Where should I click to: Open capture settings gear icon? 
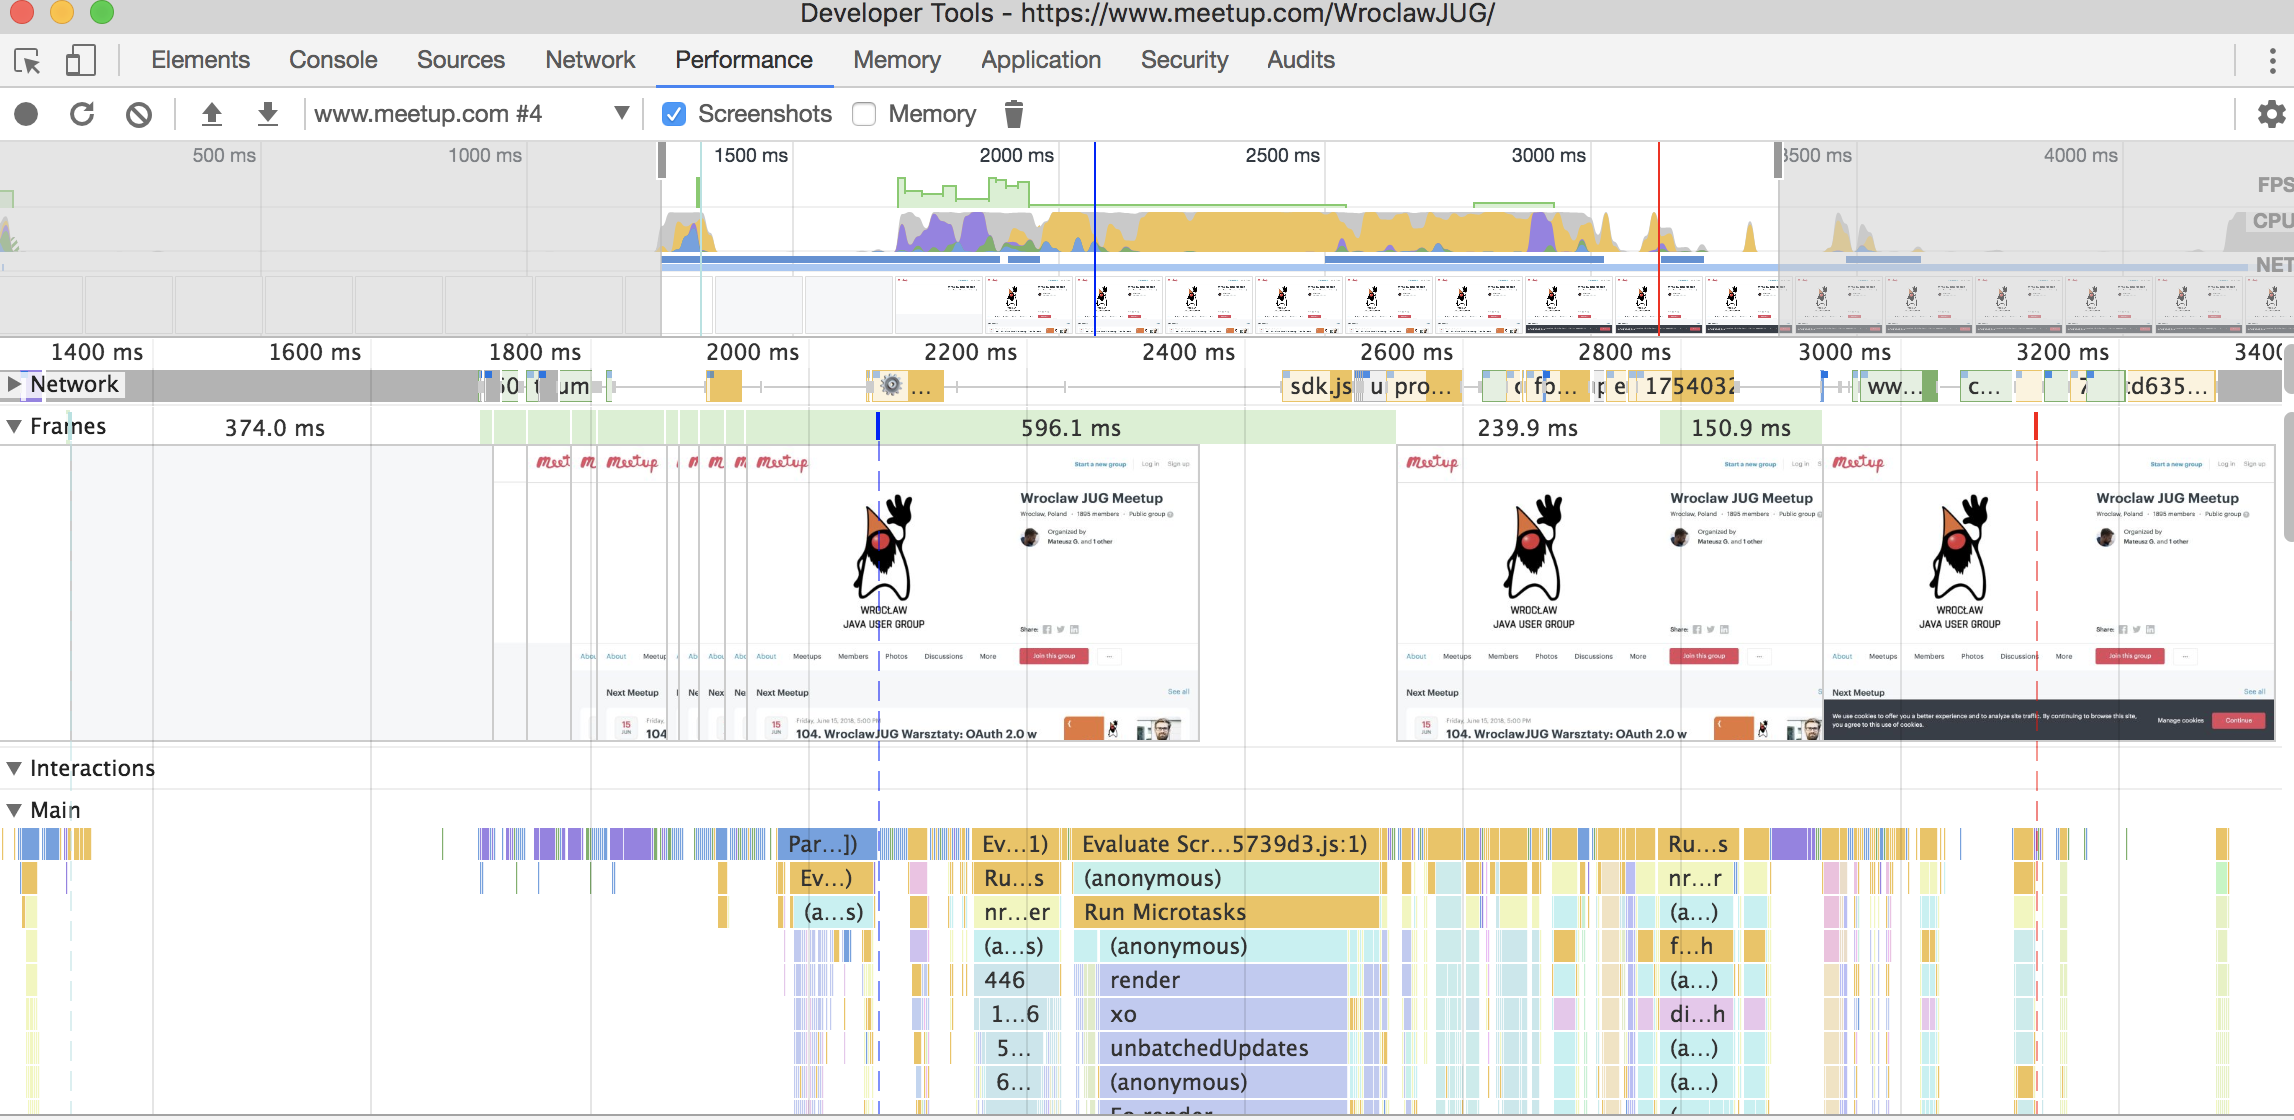[2271, 114]
